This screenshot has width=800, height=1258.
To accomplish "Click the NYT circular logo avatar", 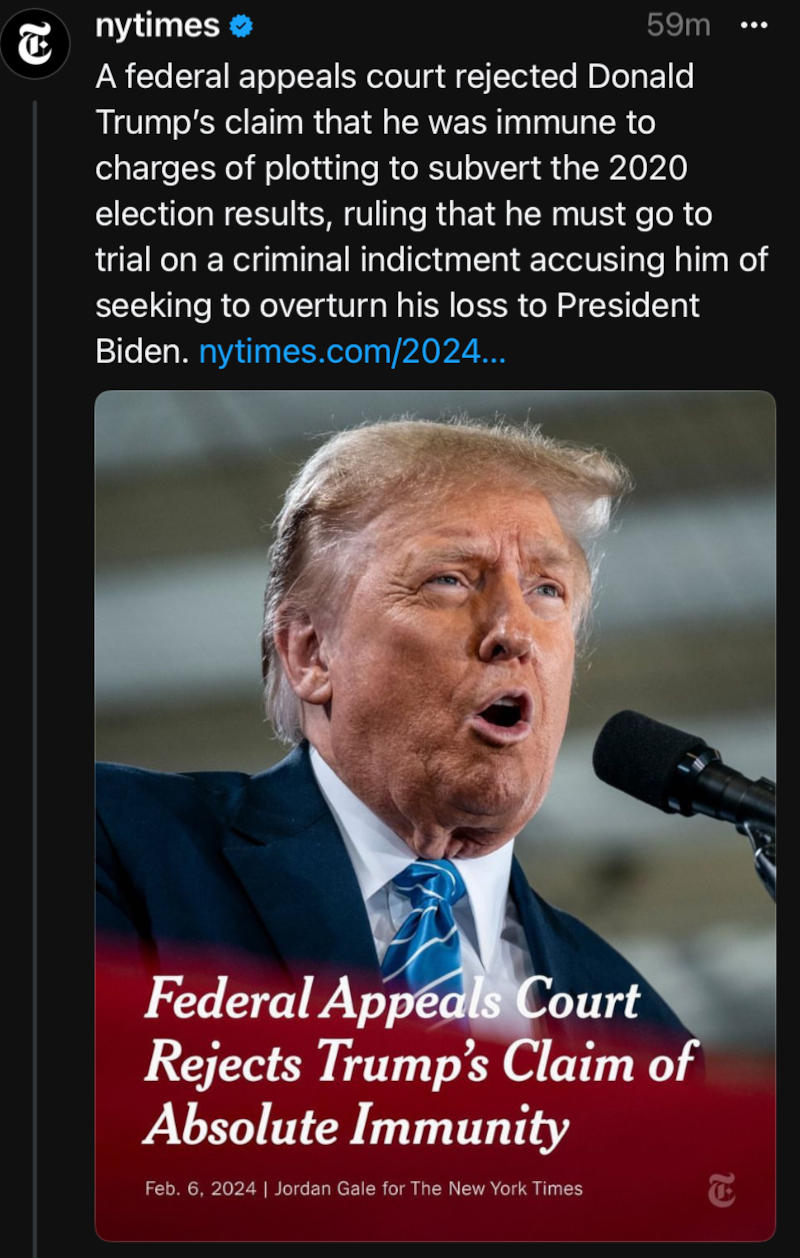I will point(35,43).
